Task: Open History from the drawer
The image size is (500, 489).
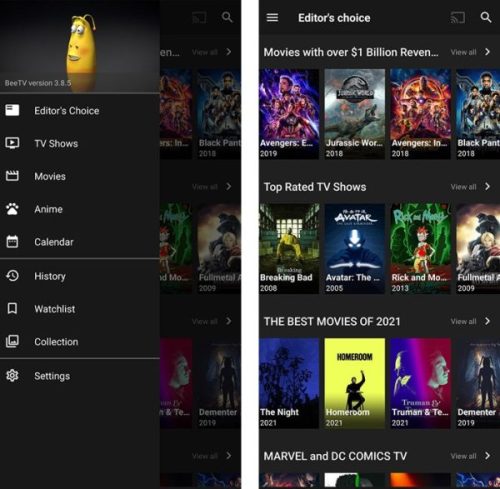Action: (80, 276)
